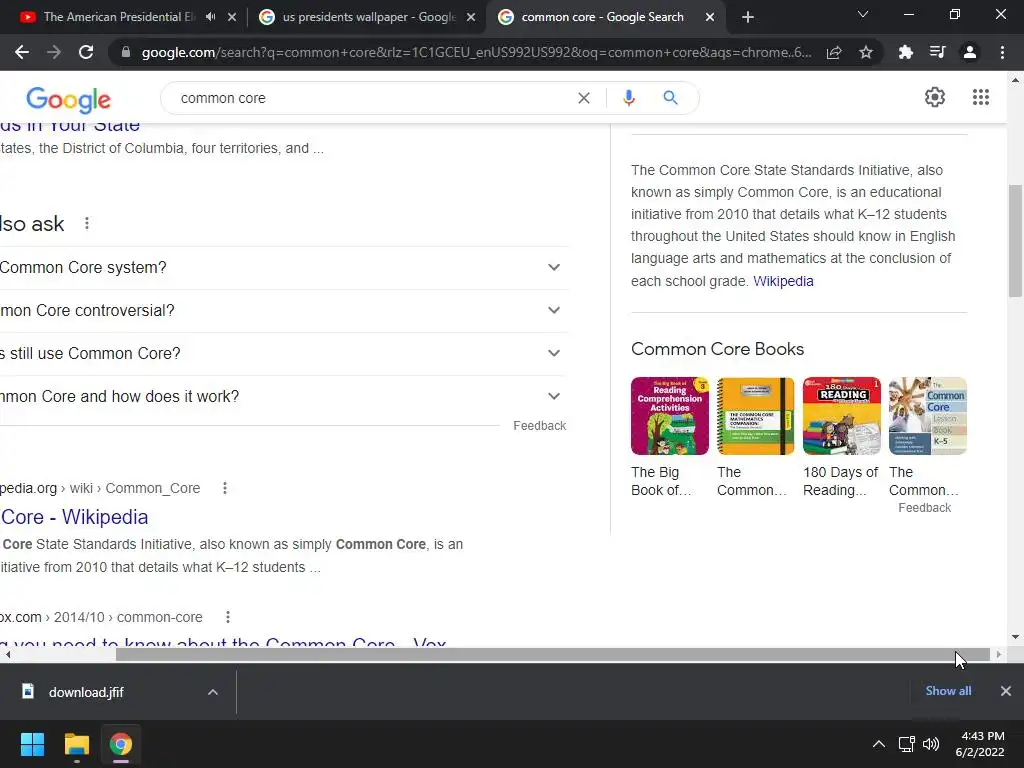Viewport: 1024px width, 768px height.
Task: Close the YouTube Presidential Election tab
Action: pos(232,17)
